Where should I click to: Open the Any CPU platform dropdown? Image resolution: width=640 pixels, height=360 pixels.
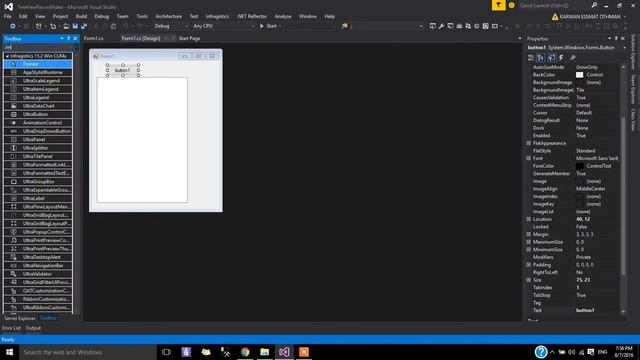tap(223, 26)
